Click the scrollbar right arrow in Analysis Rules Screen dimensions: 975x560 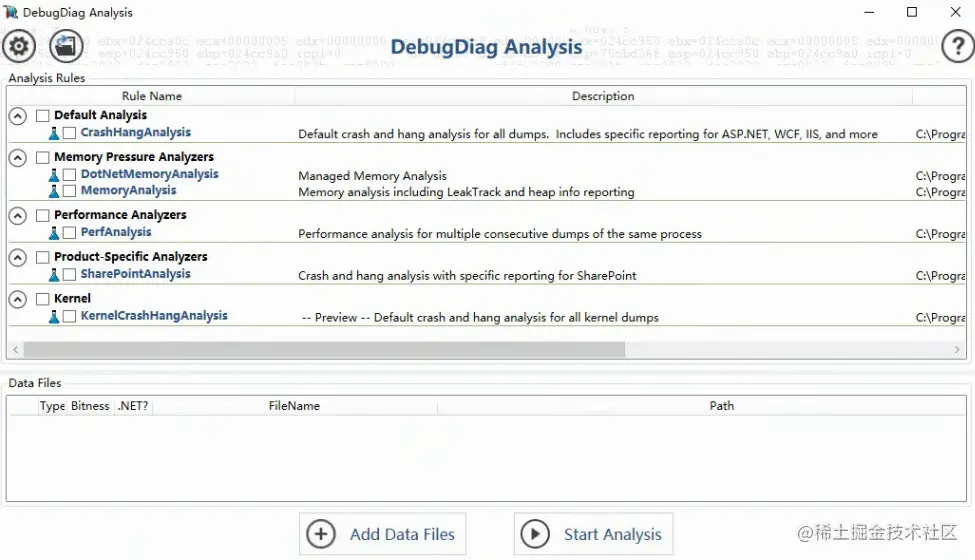[957, 350]
